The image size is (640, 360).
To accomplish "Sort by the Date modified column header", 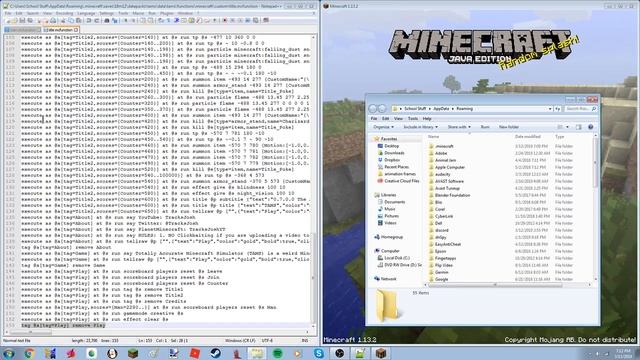I will pos(528,137).
